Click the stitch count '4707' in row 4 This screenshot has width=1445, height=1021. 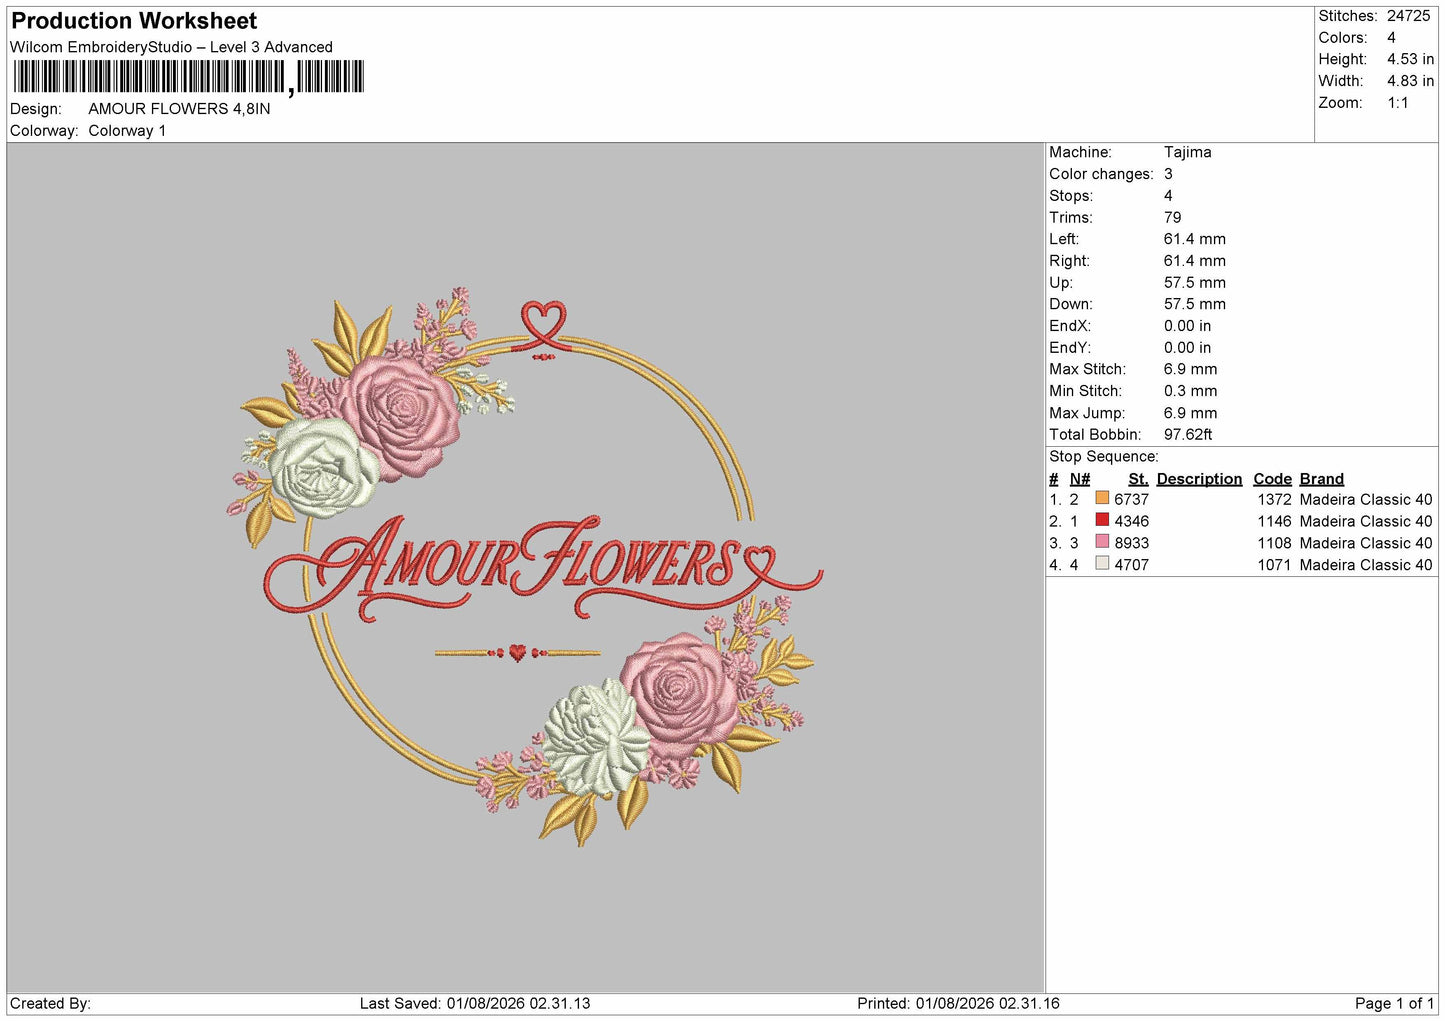point(1131,565)
